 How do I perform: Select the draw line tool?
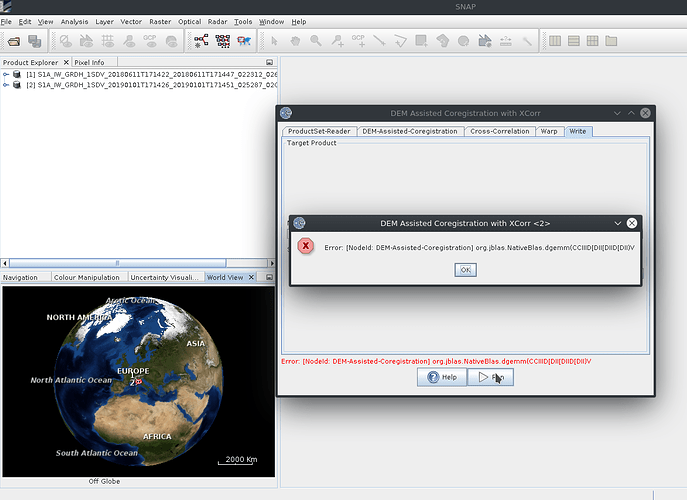(x=379, y=41)
